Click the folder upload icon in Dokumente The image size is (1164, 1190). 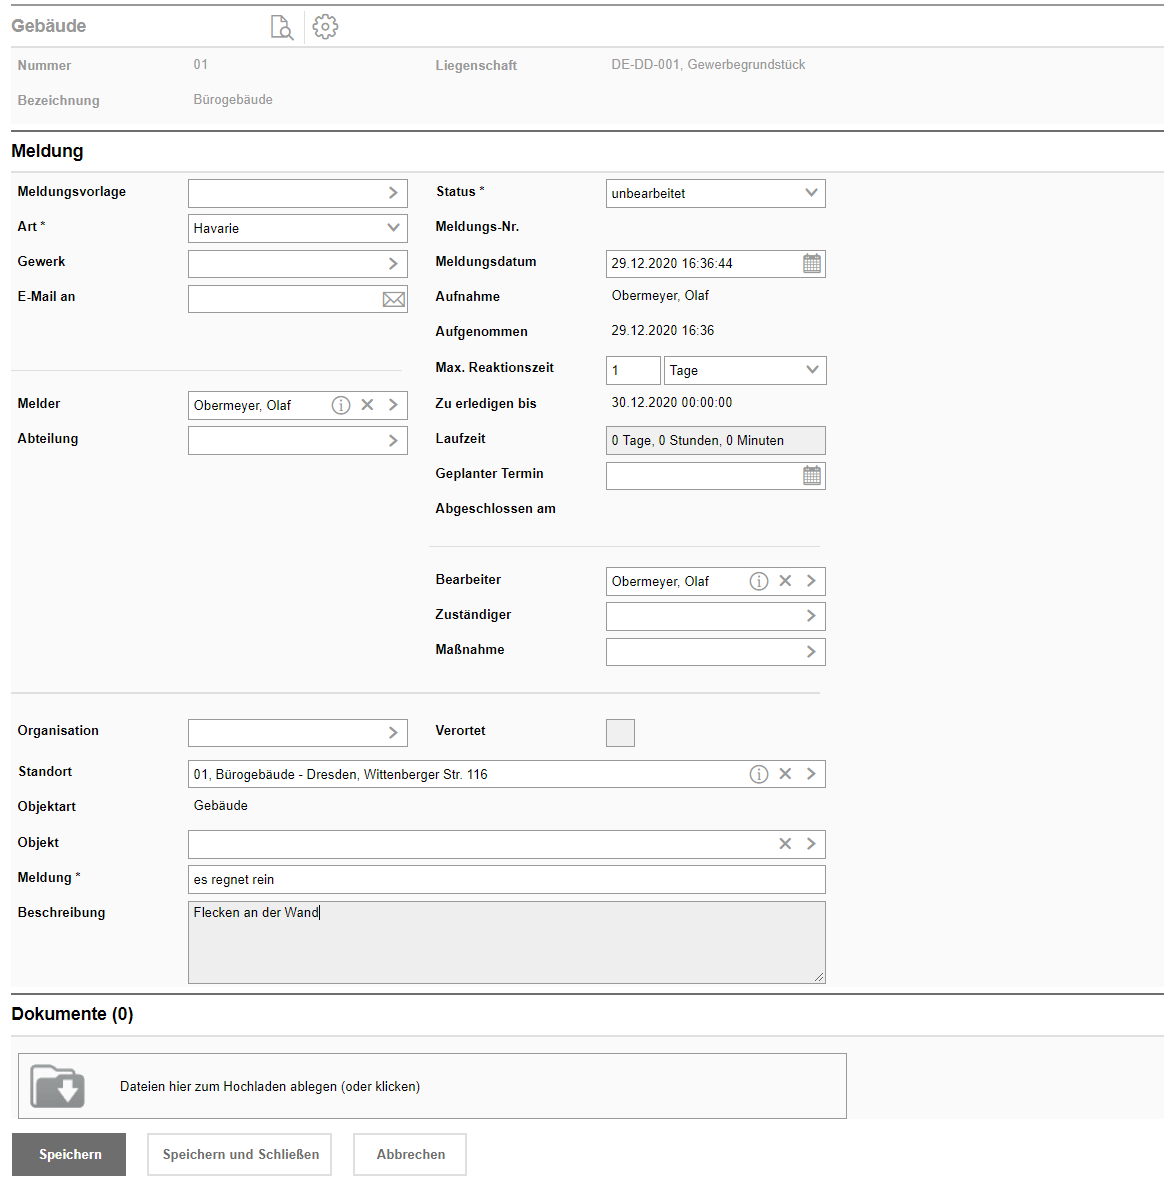point(57,1086)
